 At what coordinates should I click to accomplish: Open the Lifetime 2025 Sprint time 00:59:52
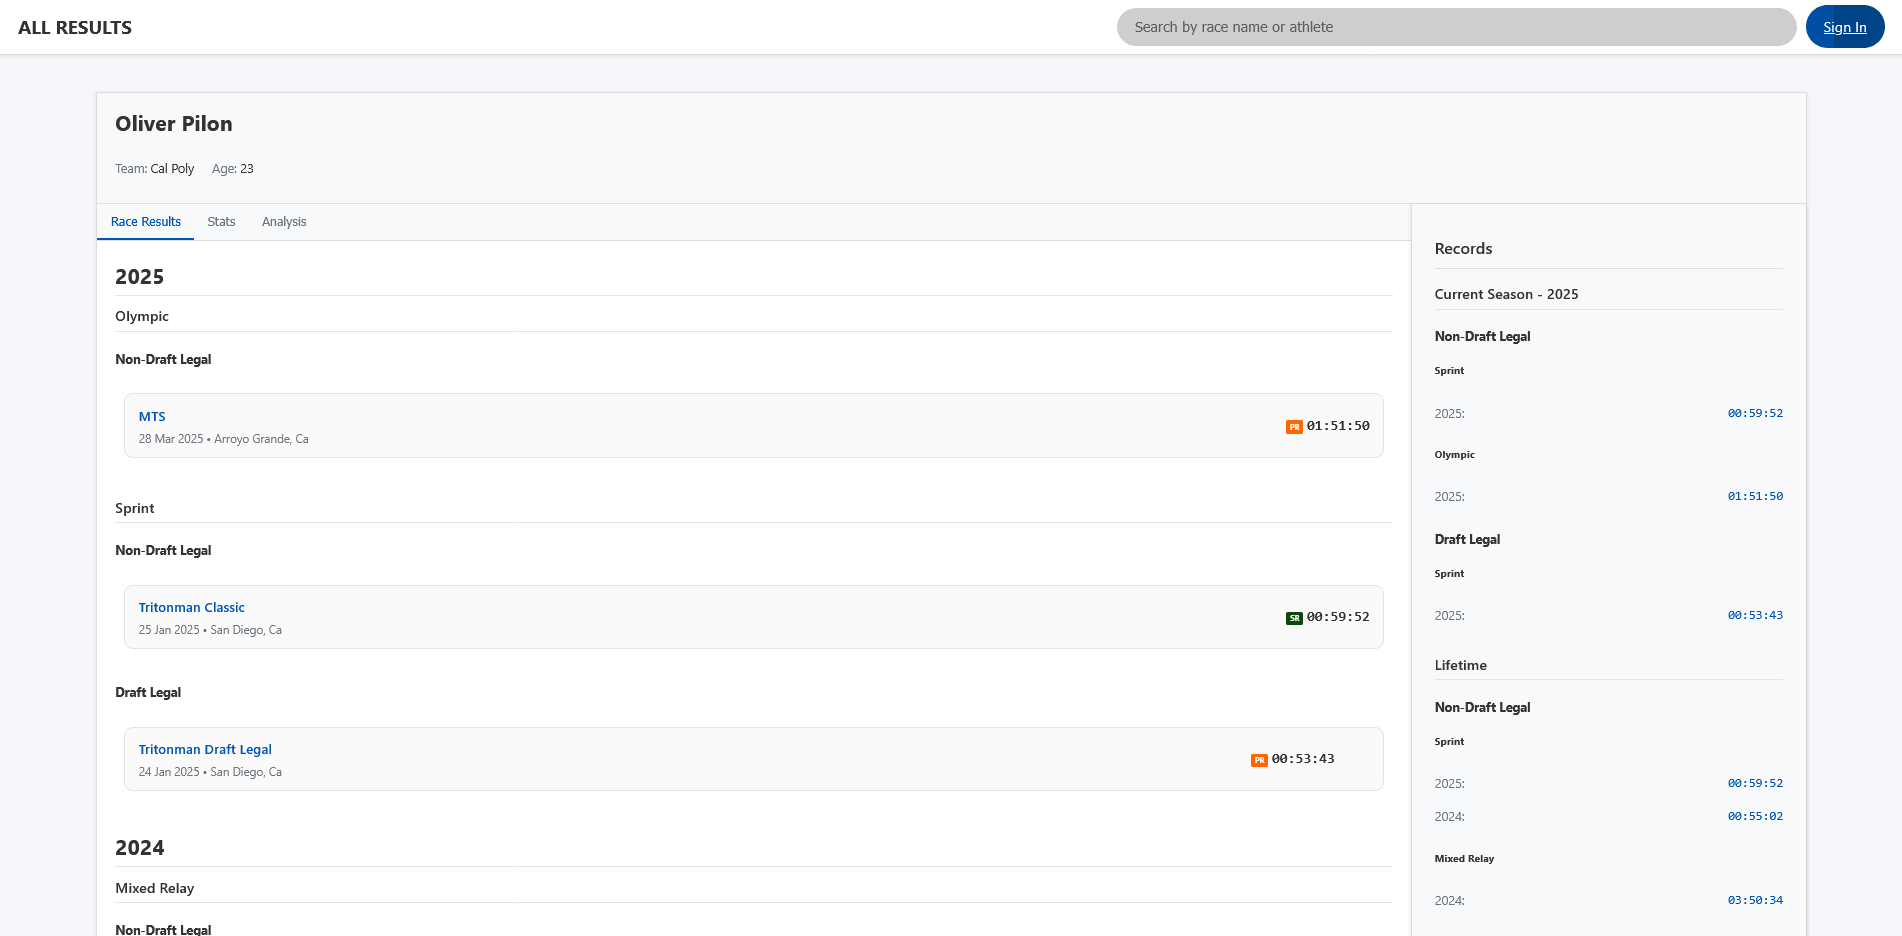[x=1755, y=783]
